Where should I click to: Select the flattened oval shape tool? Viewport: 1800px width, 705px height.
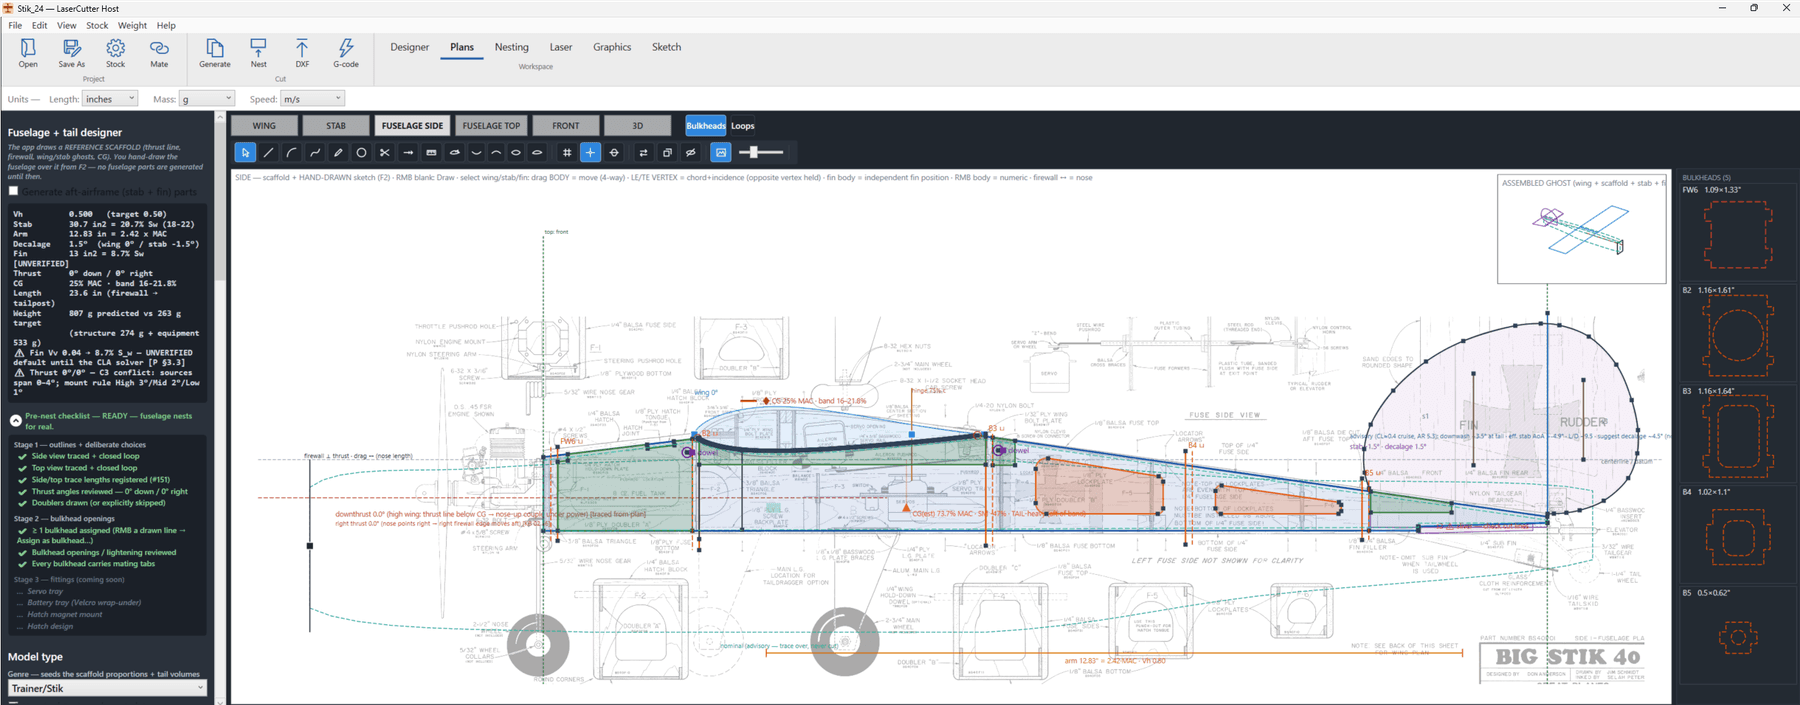(x=537, y=152)
